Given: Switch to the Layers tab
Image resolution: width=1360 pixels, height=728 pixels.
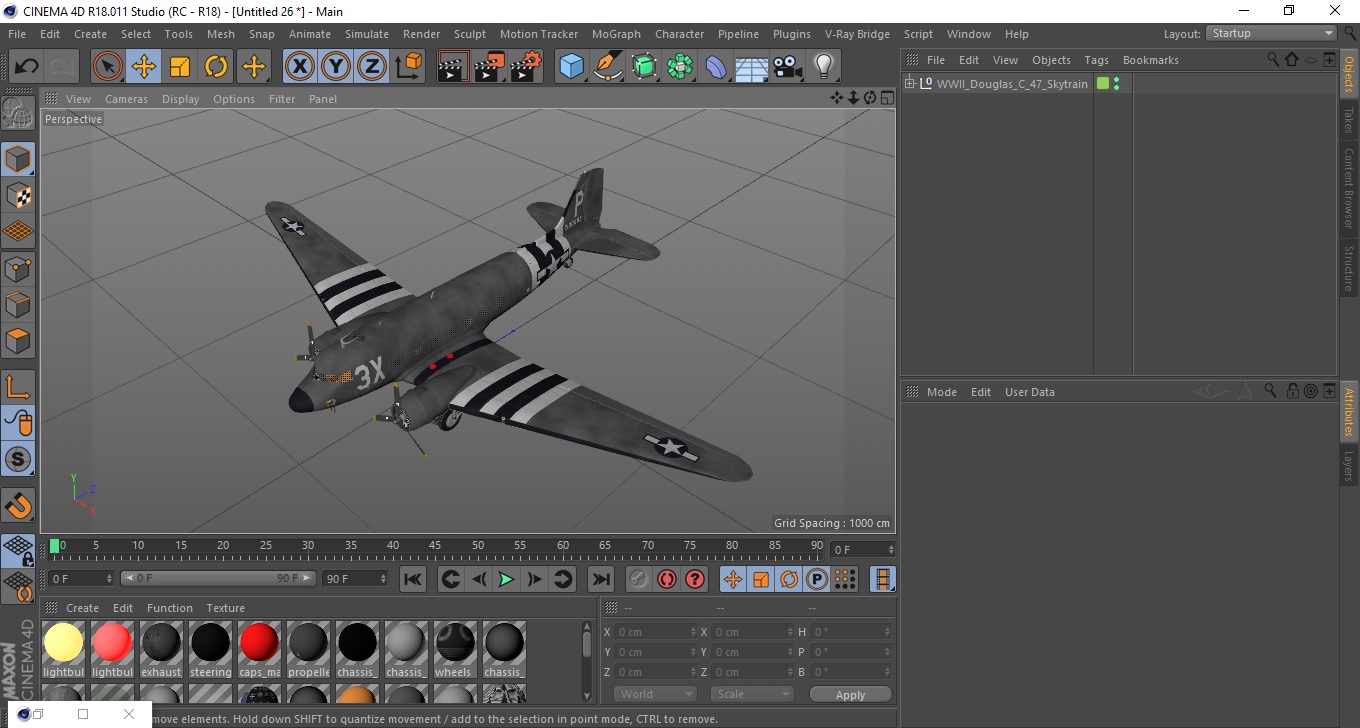Looking at the screenshot, I should click(x=1349, y=466).
